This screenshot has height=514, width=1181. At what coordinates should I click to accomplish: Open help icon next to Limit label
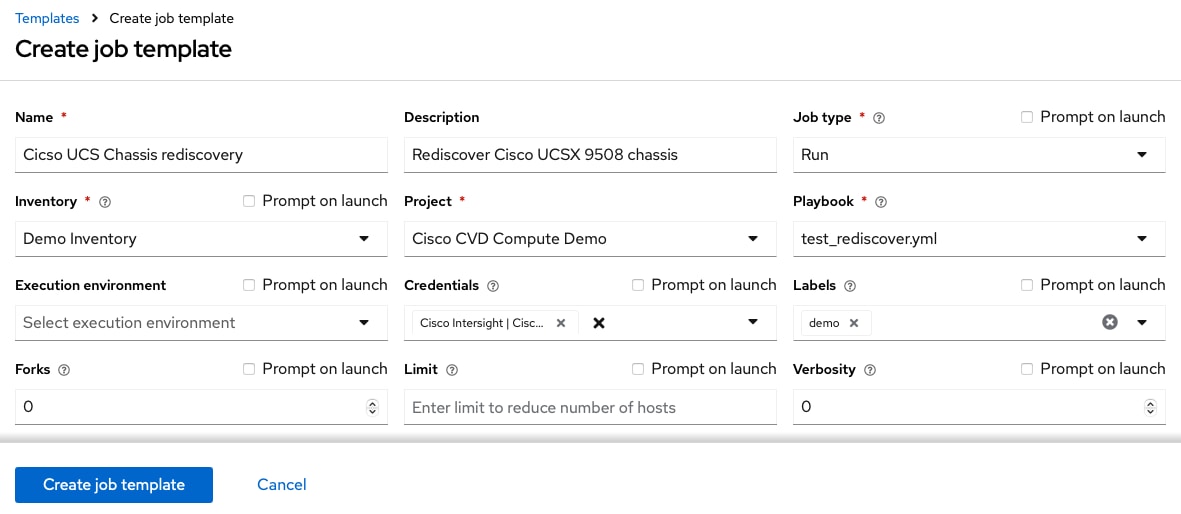point(452,370)
